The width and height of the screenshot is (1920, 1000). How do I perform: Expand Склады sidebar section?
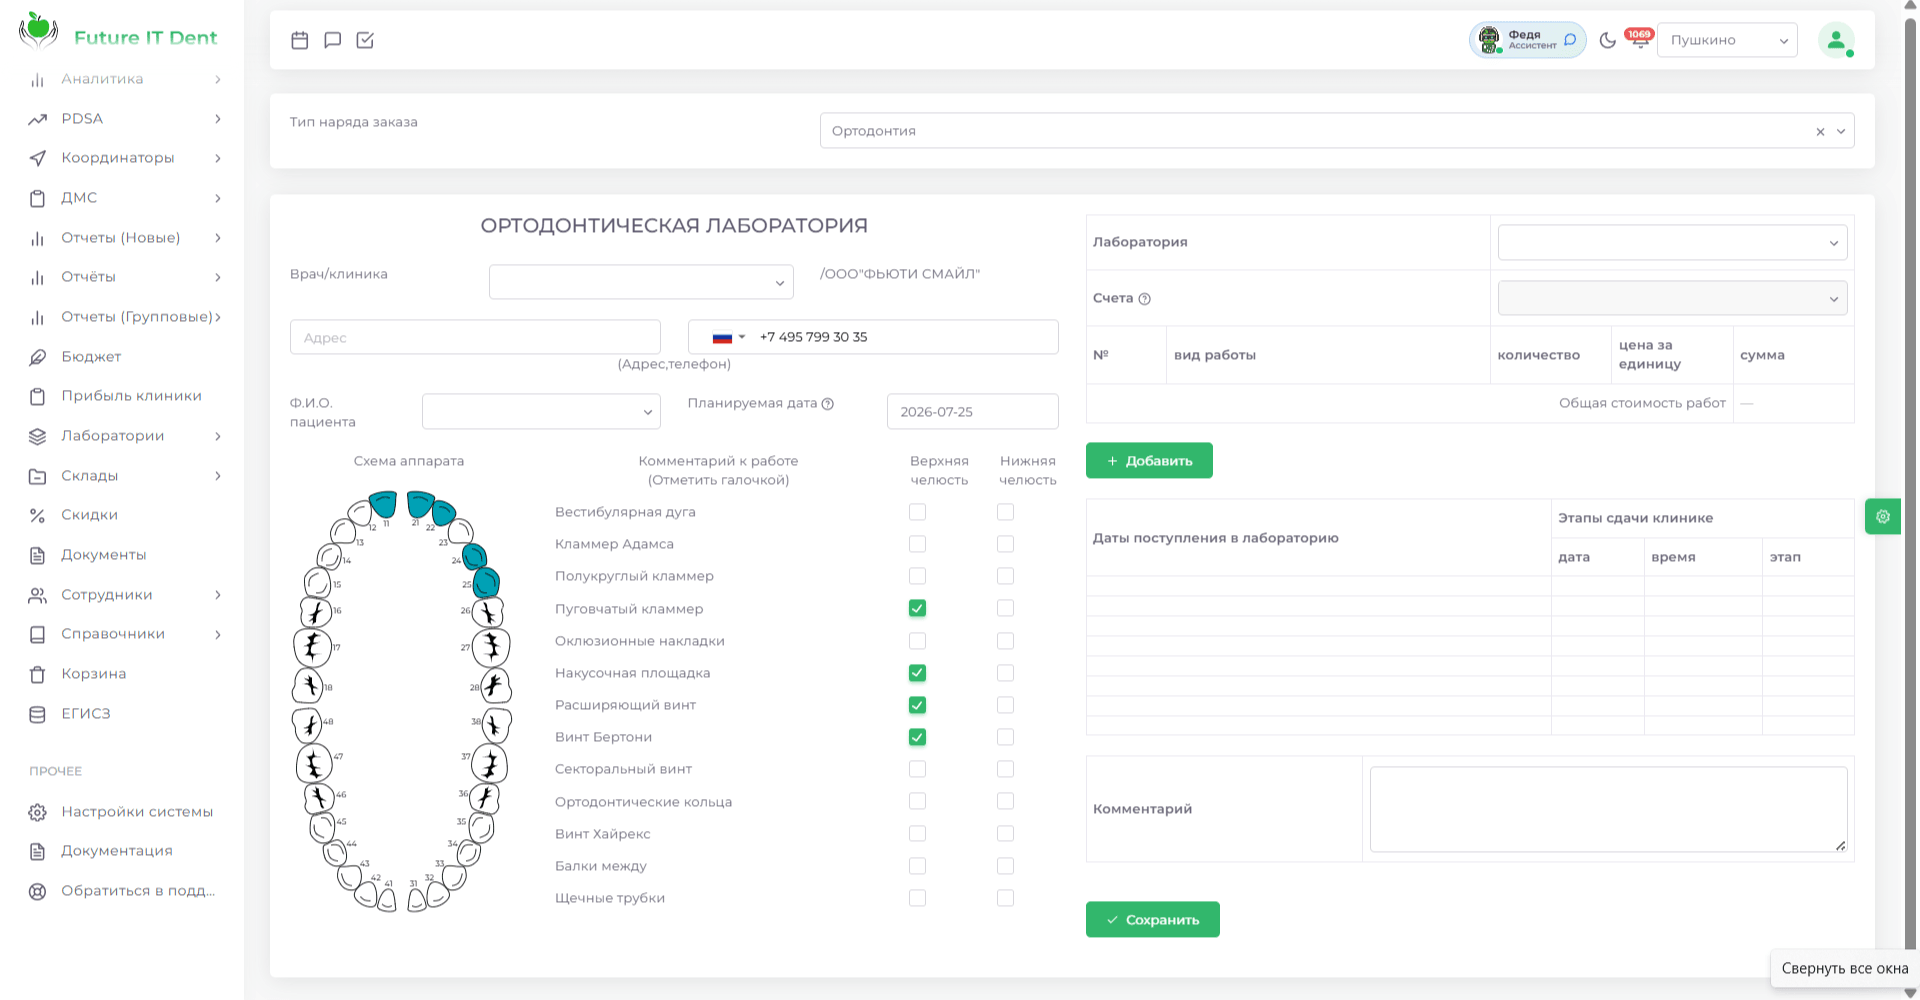point(125,476)
